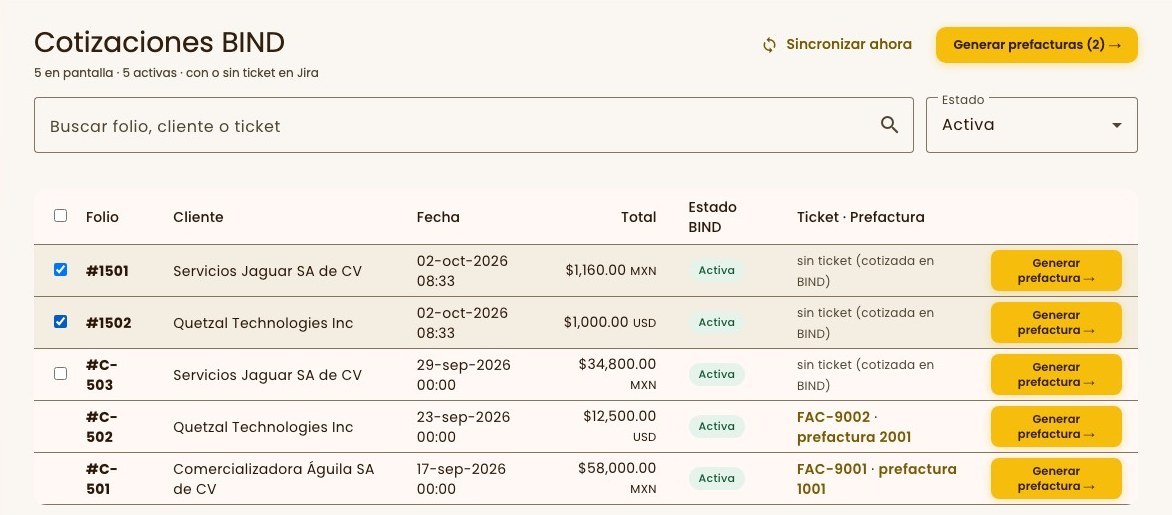This screenshot has width=1172, height=515.
Task: Generate prefactura for the #1501 row
Action: 1056,271
